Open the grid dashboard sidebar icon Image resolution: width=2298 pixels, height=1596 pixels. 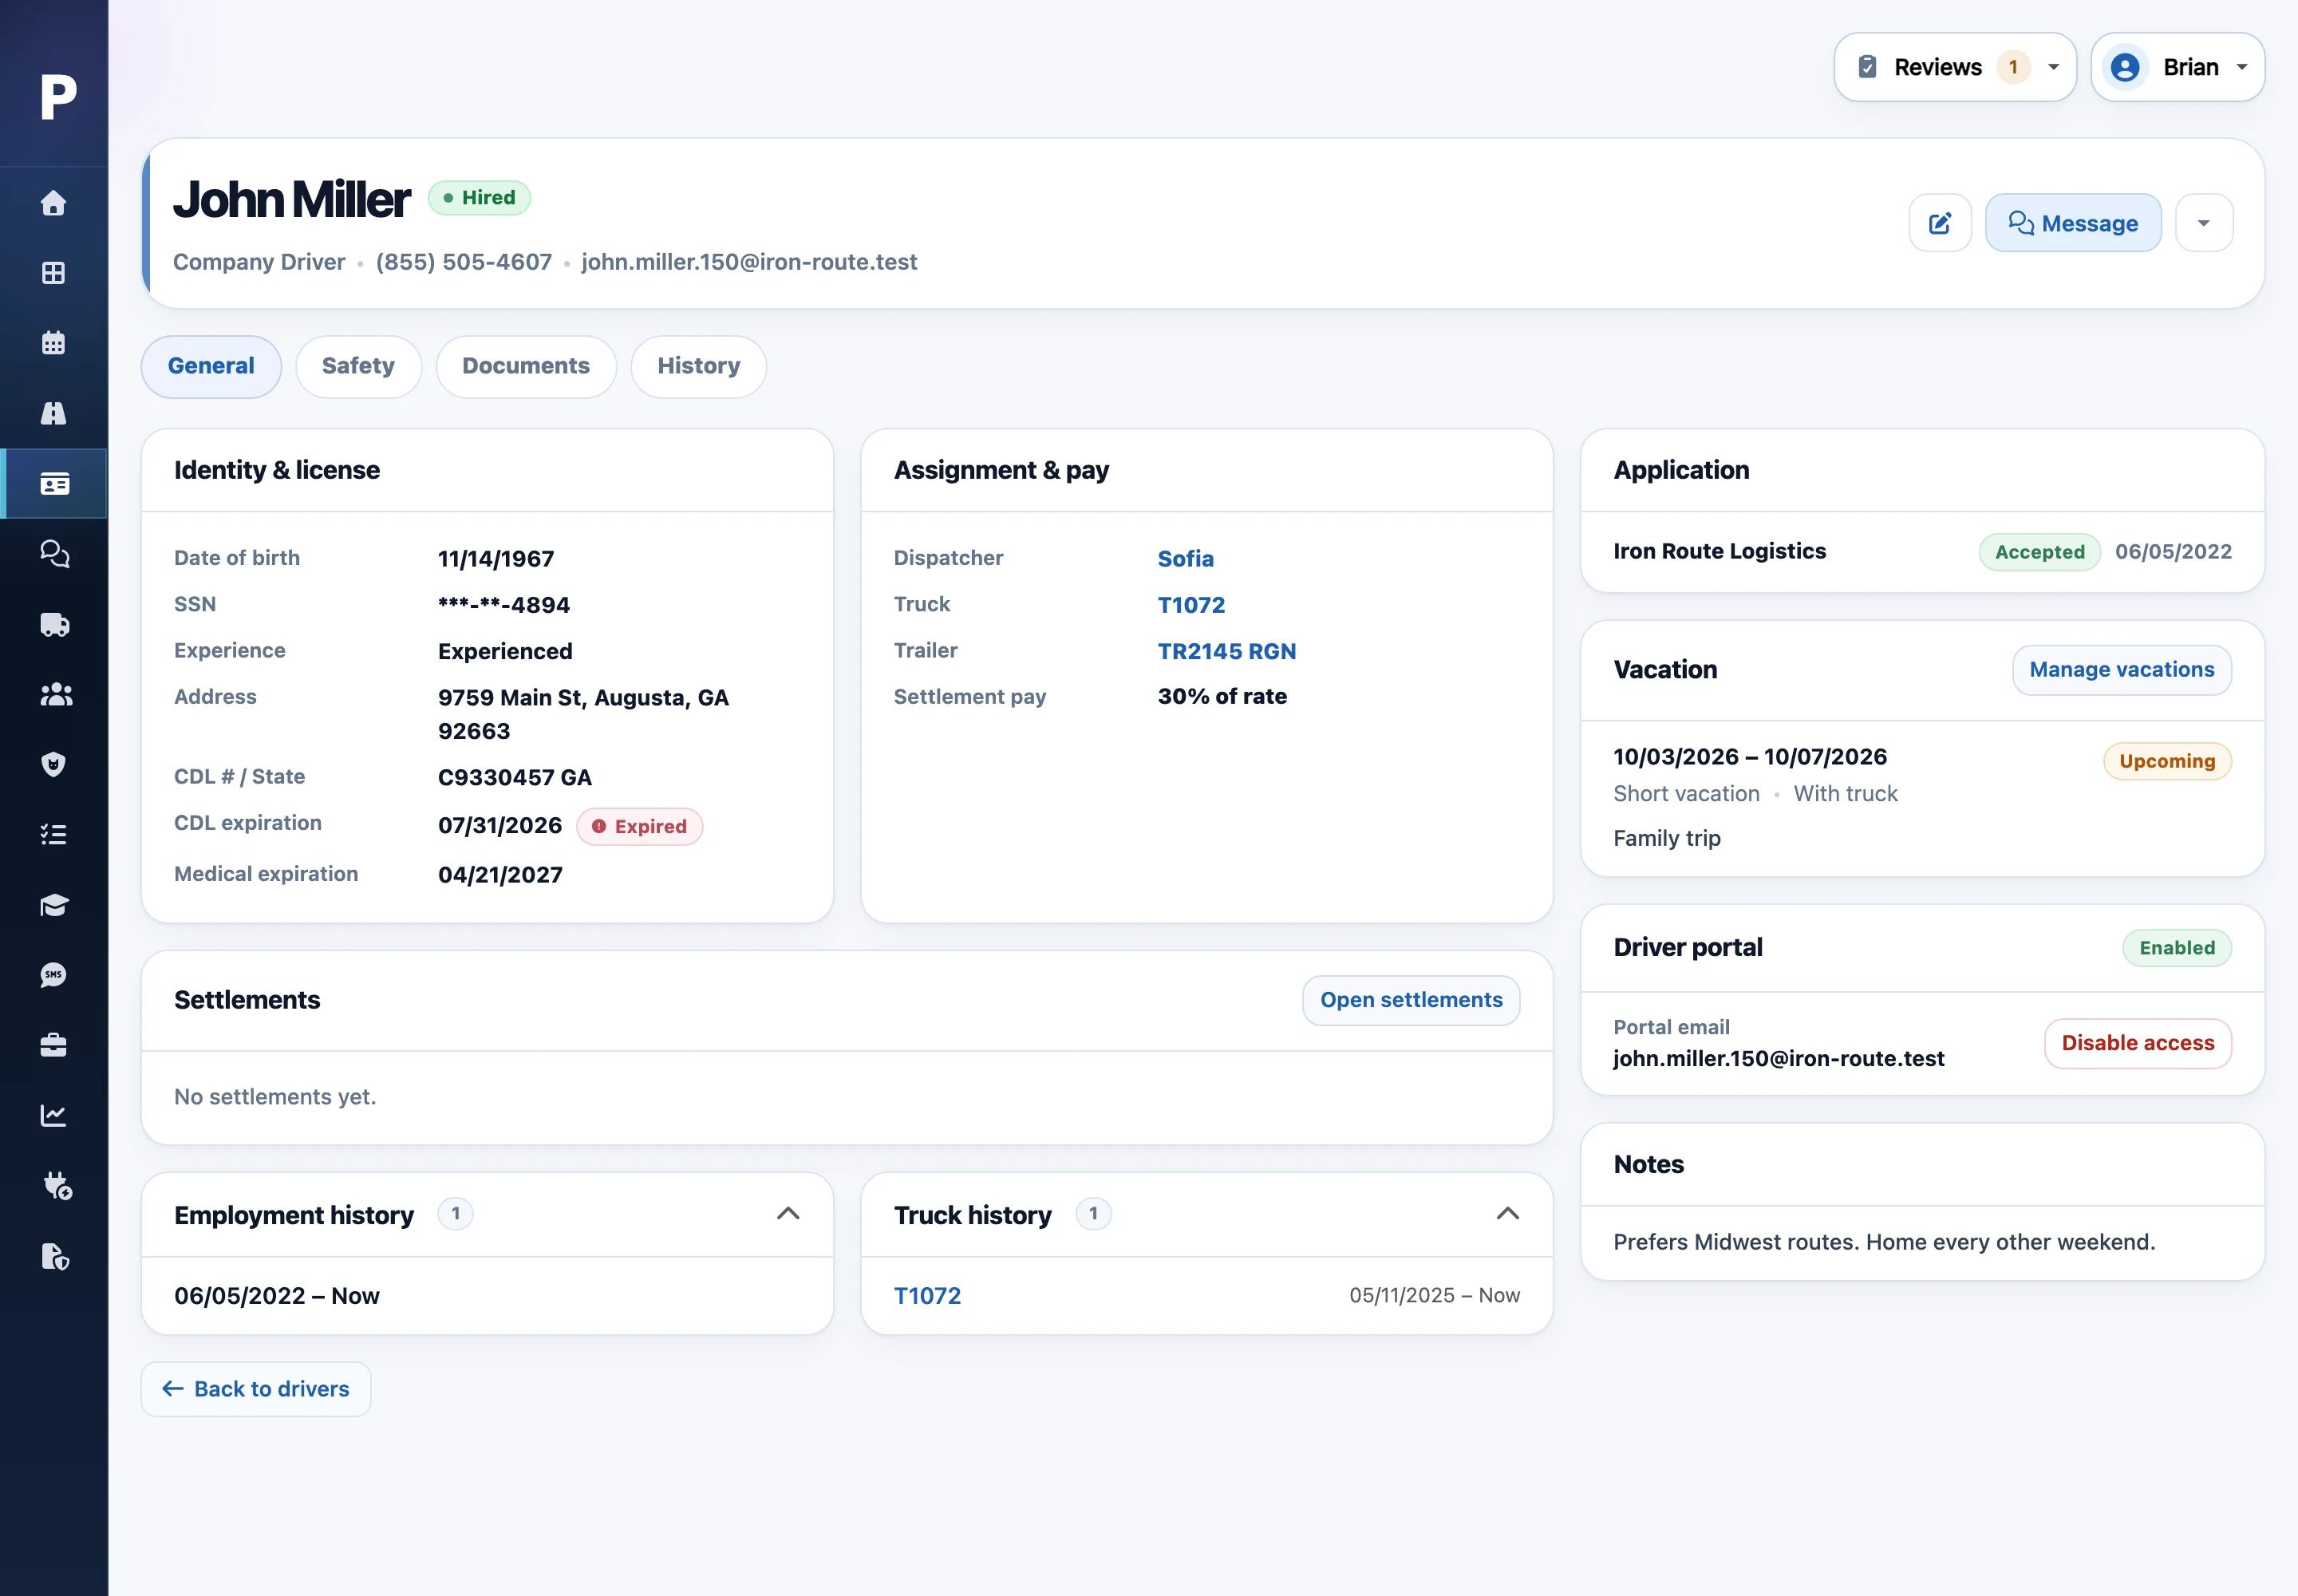pos(54,273)
